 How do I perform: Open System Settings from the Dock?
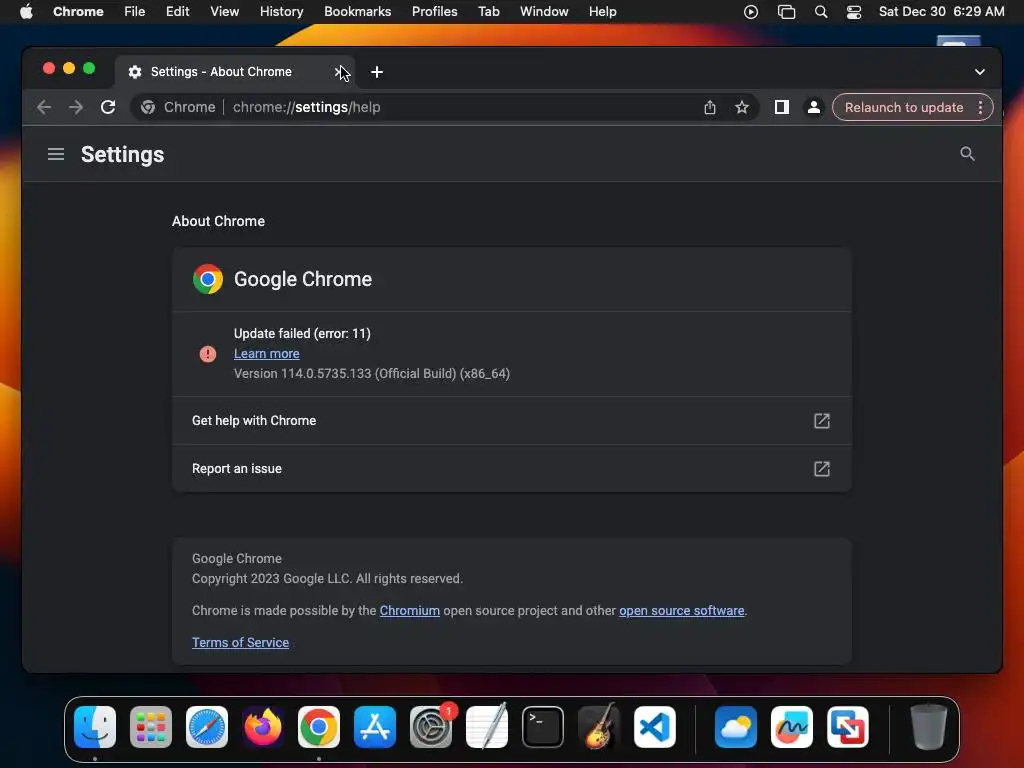click(431, 727)
